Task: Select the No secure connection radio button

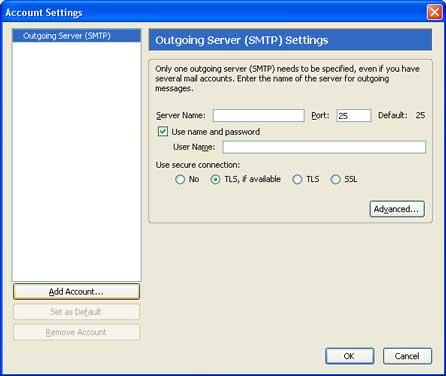Action: (x=180, y=179)
